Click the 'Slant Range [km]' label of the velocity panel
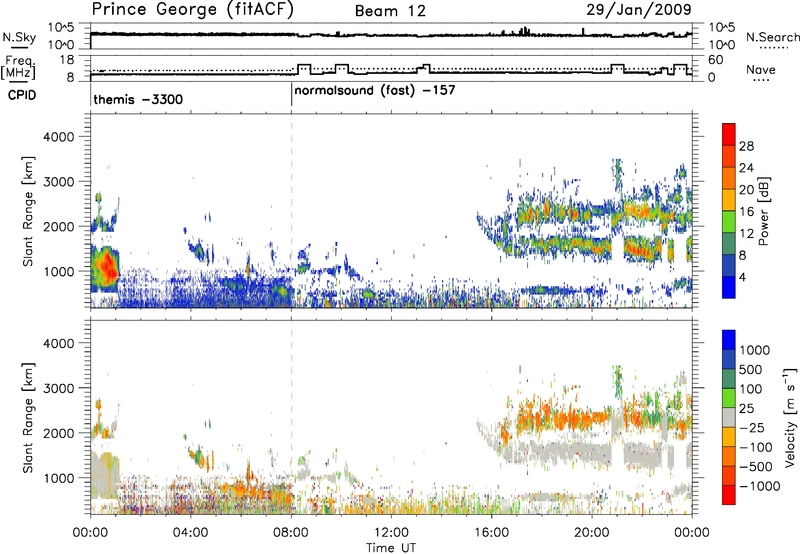800x554 pixels. tap(28, 418)
